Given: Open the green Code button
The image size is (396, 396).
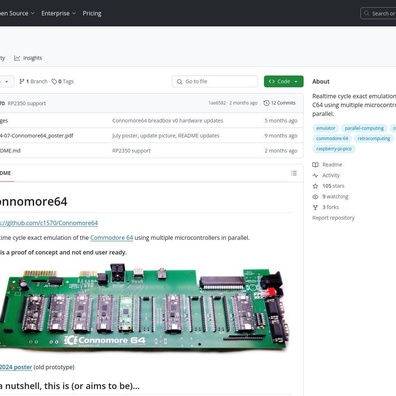Looking at the screenshot, I should point(284,81).
